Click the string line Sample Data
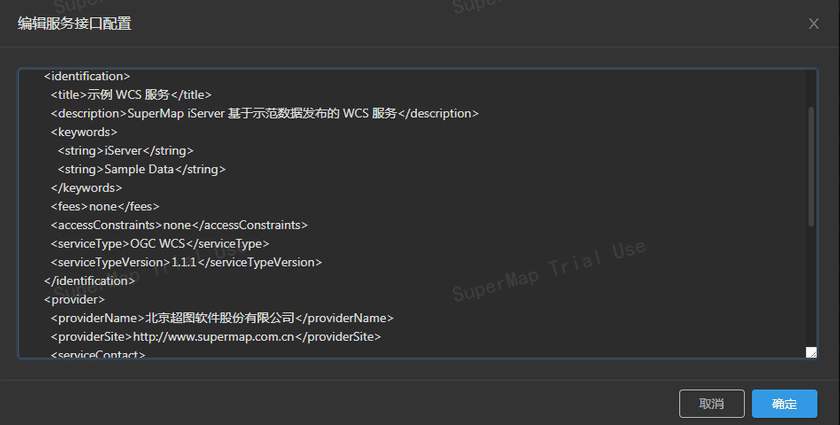 [142, 169]
